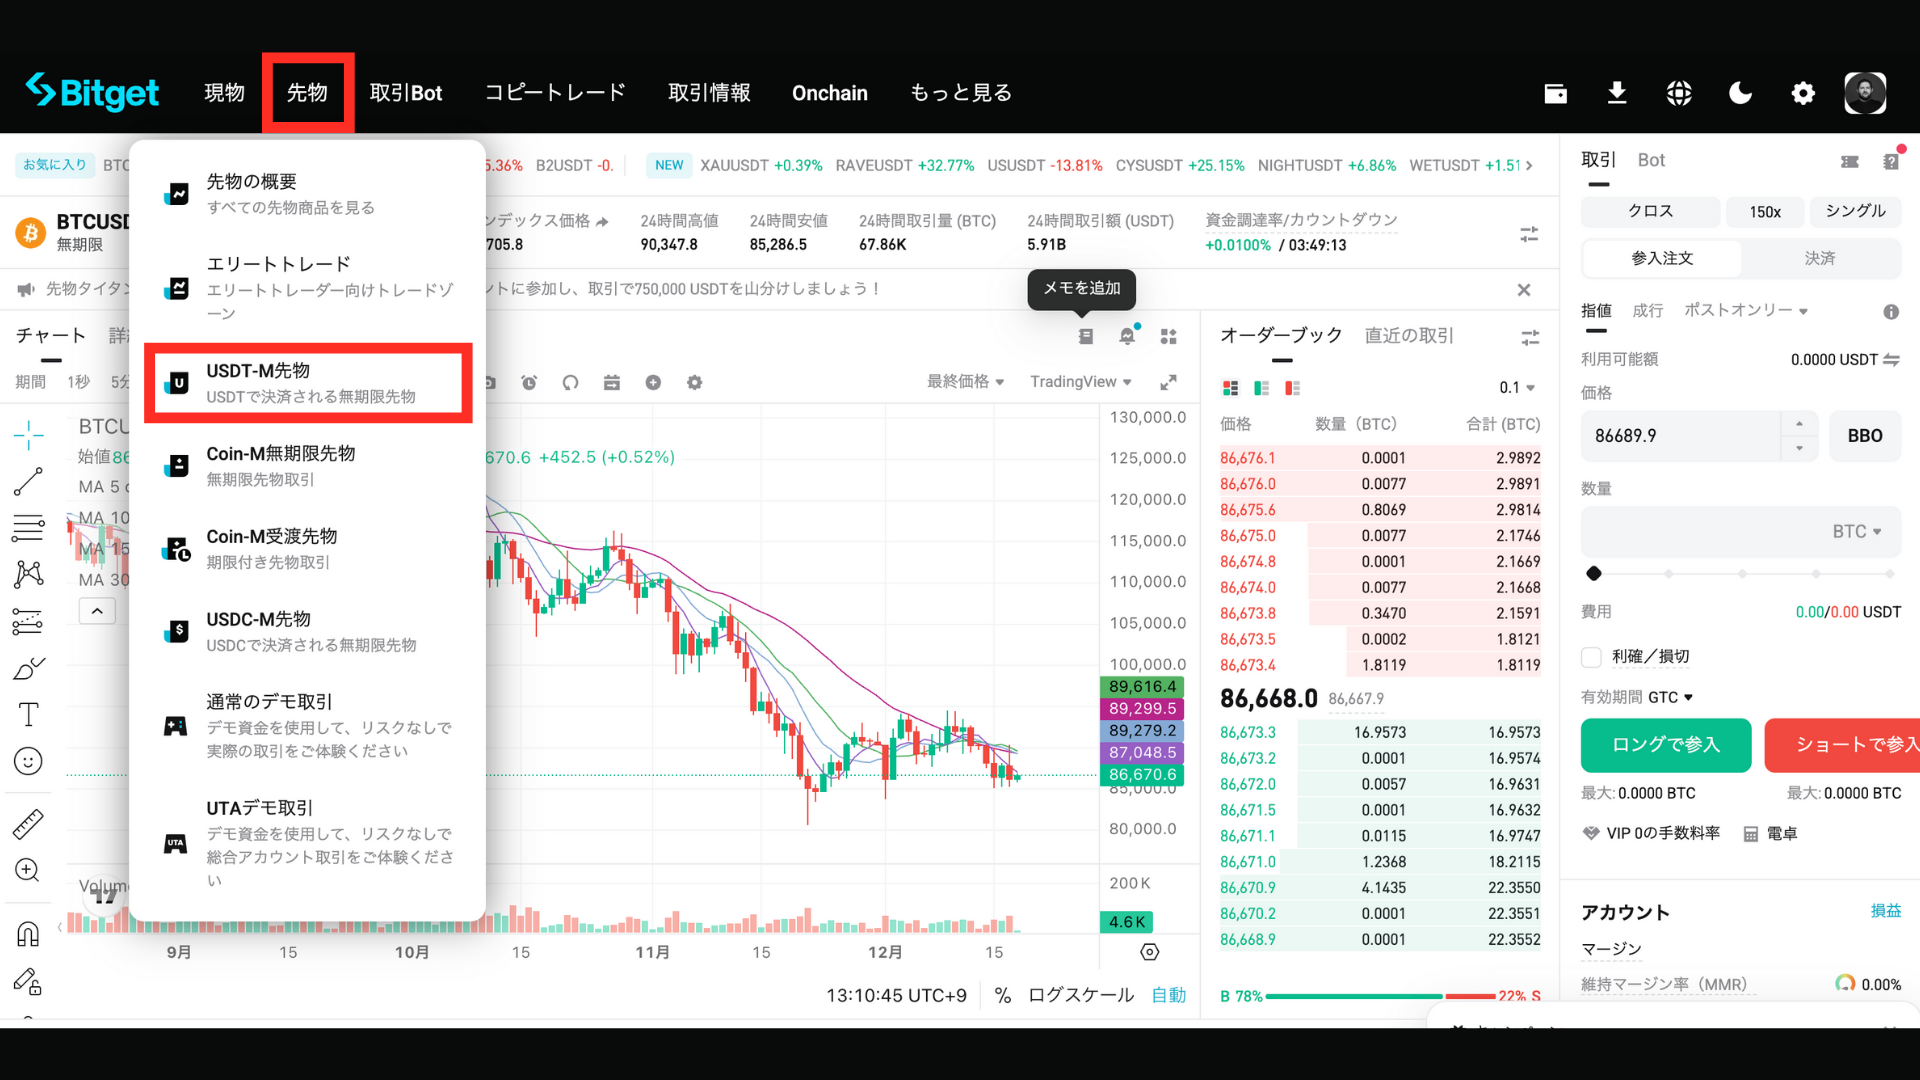This screenshot has width=1920, height=1080.
Task: Click the download app icon
Action: [x=1617, y=93]
